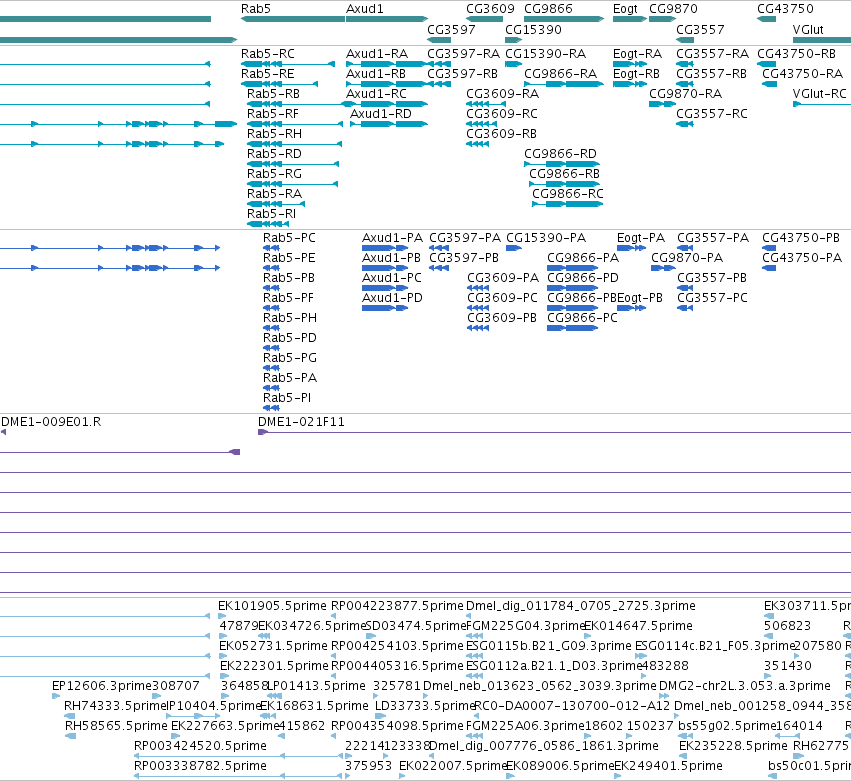Click the "CG15390" gene label
The height and width of the screenshot is (781, 851).
pyautogui.click(x=533, y=30)
